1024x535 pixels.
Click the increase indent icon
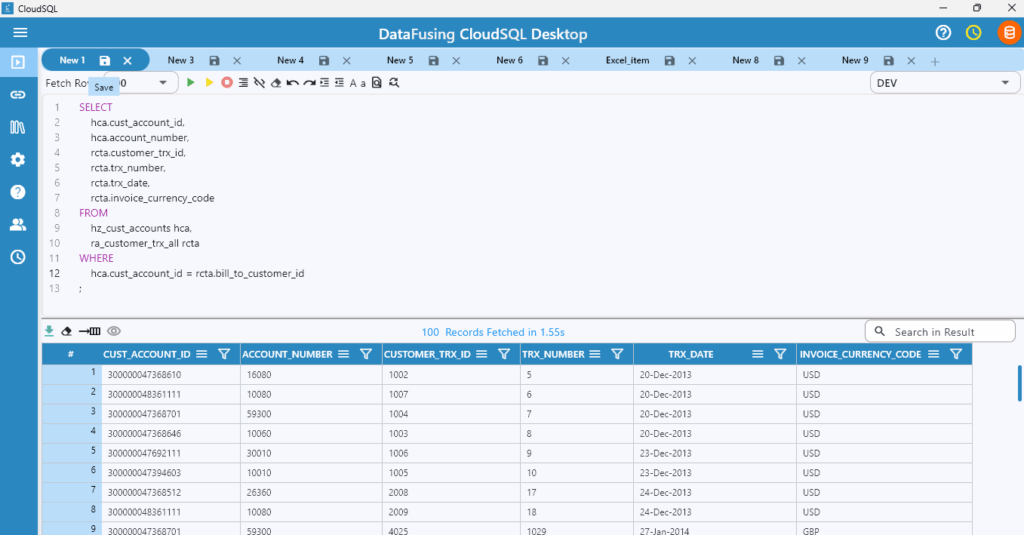[x=325, y=82]
